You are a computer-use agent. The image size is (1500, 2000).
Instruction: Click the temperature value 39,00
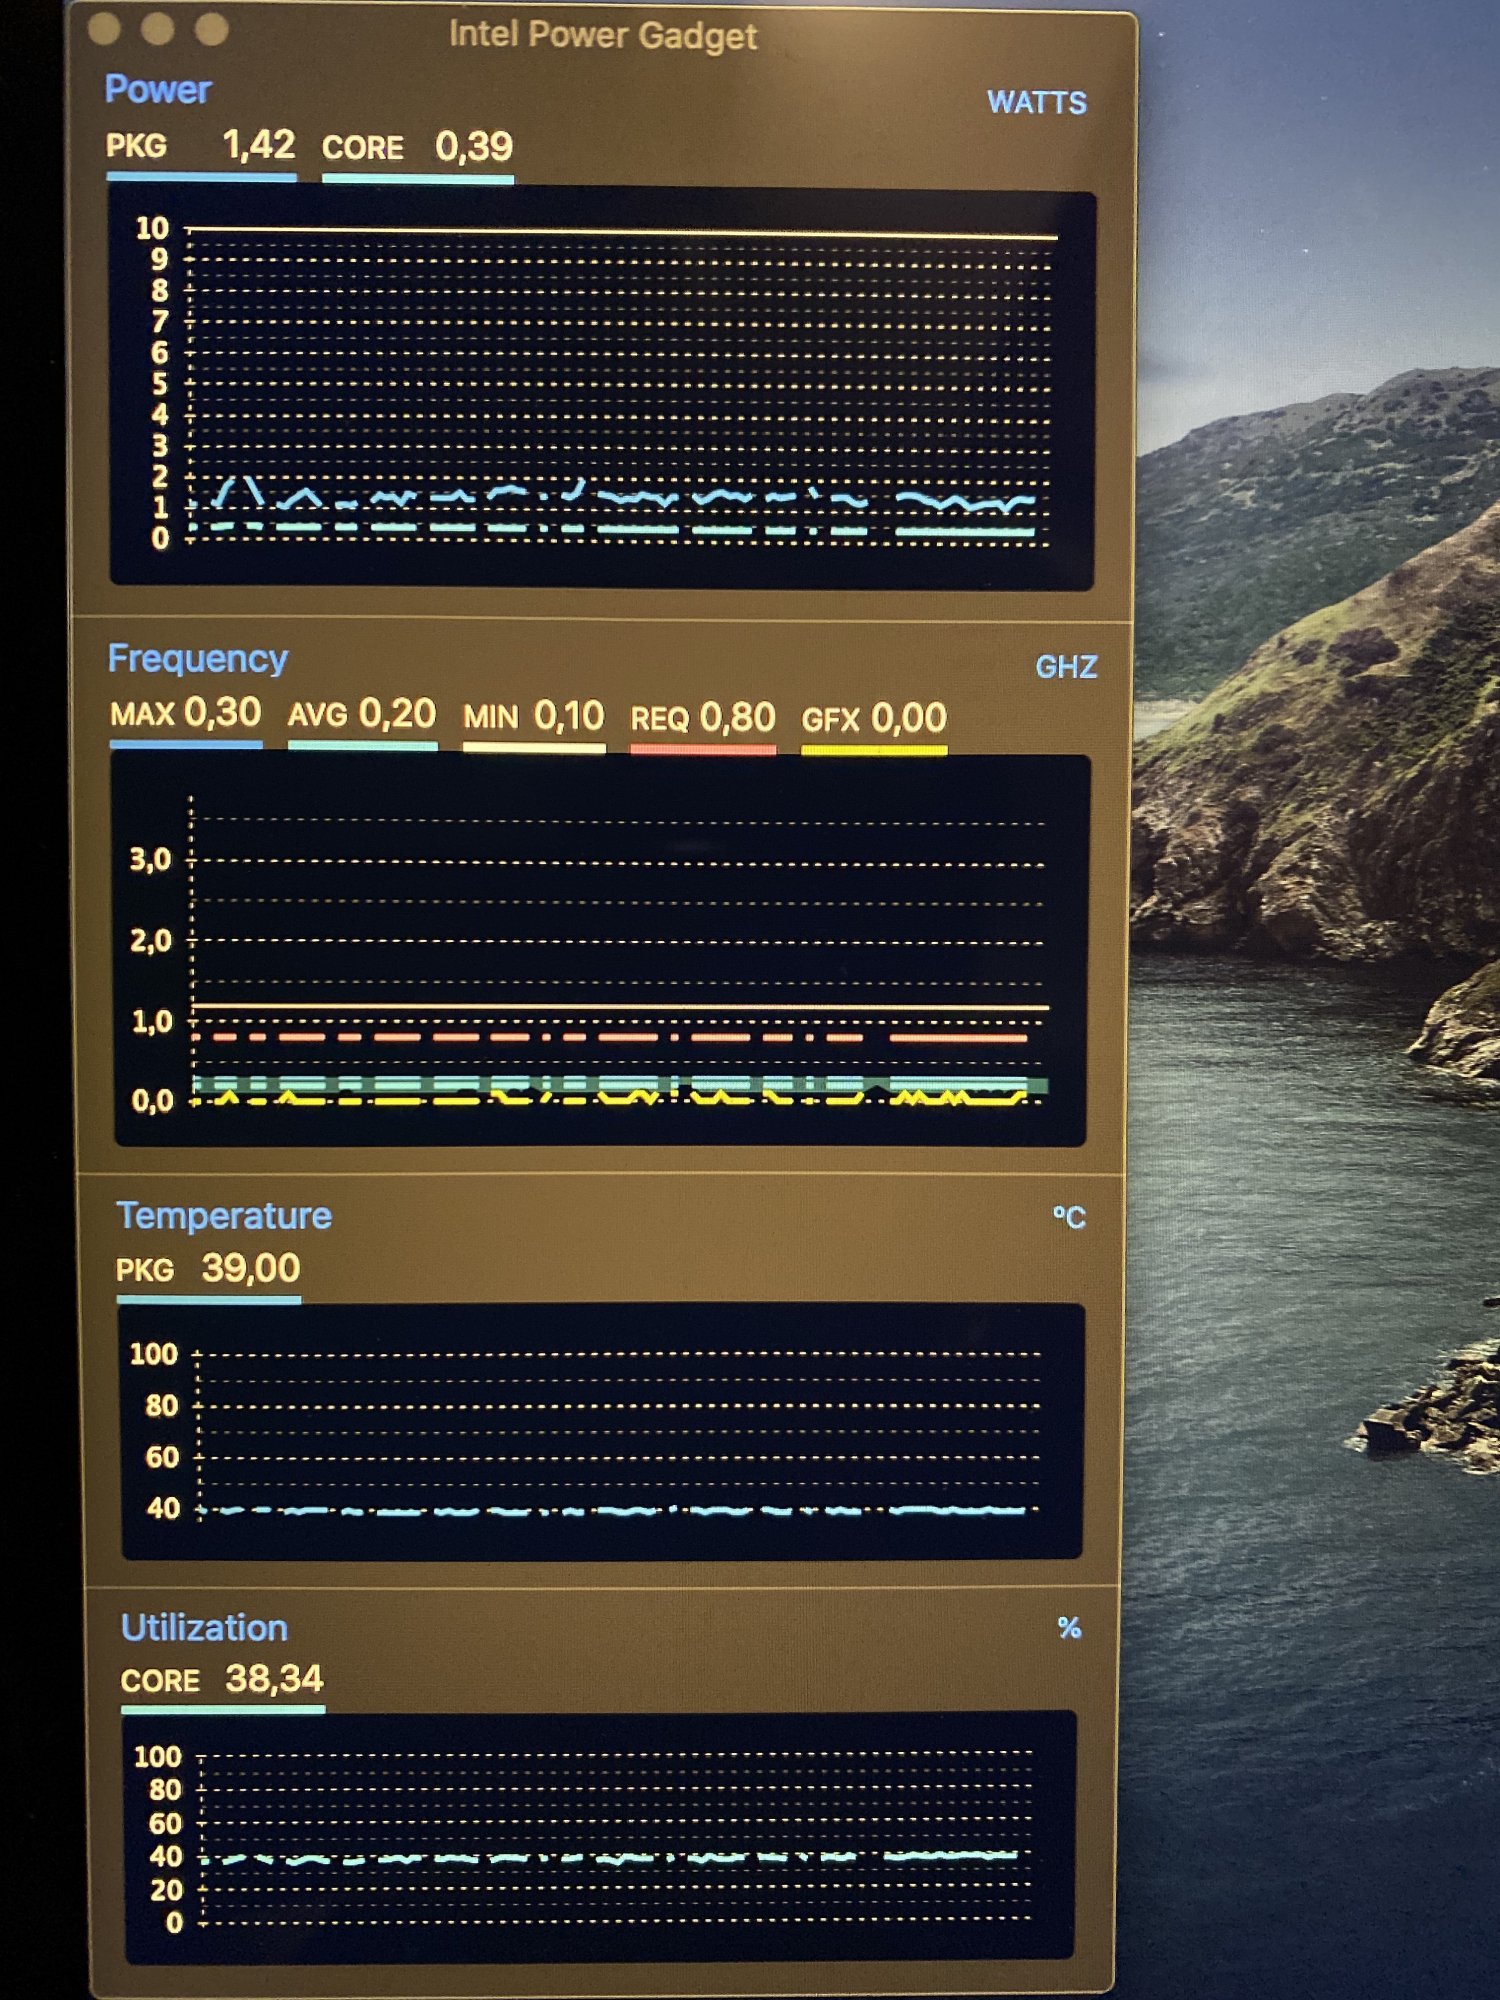(x=251, y=1268)
